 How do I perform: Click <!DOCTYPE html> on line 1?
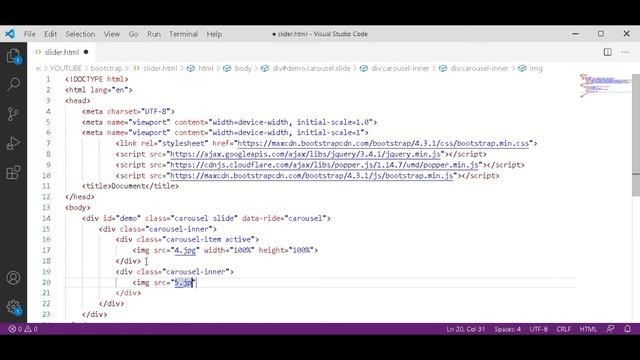(97, 79)
